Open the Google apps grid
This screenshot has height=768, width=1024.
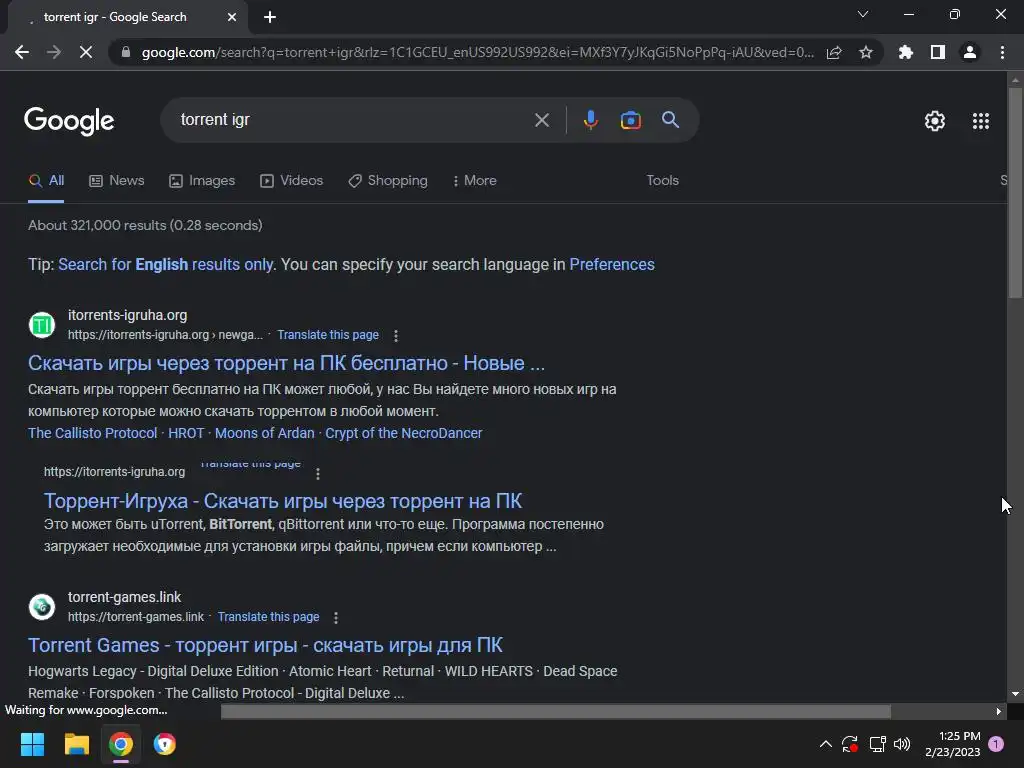pos(981,121)
